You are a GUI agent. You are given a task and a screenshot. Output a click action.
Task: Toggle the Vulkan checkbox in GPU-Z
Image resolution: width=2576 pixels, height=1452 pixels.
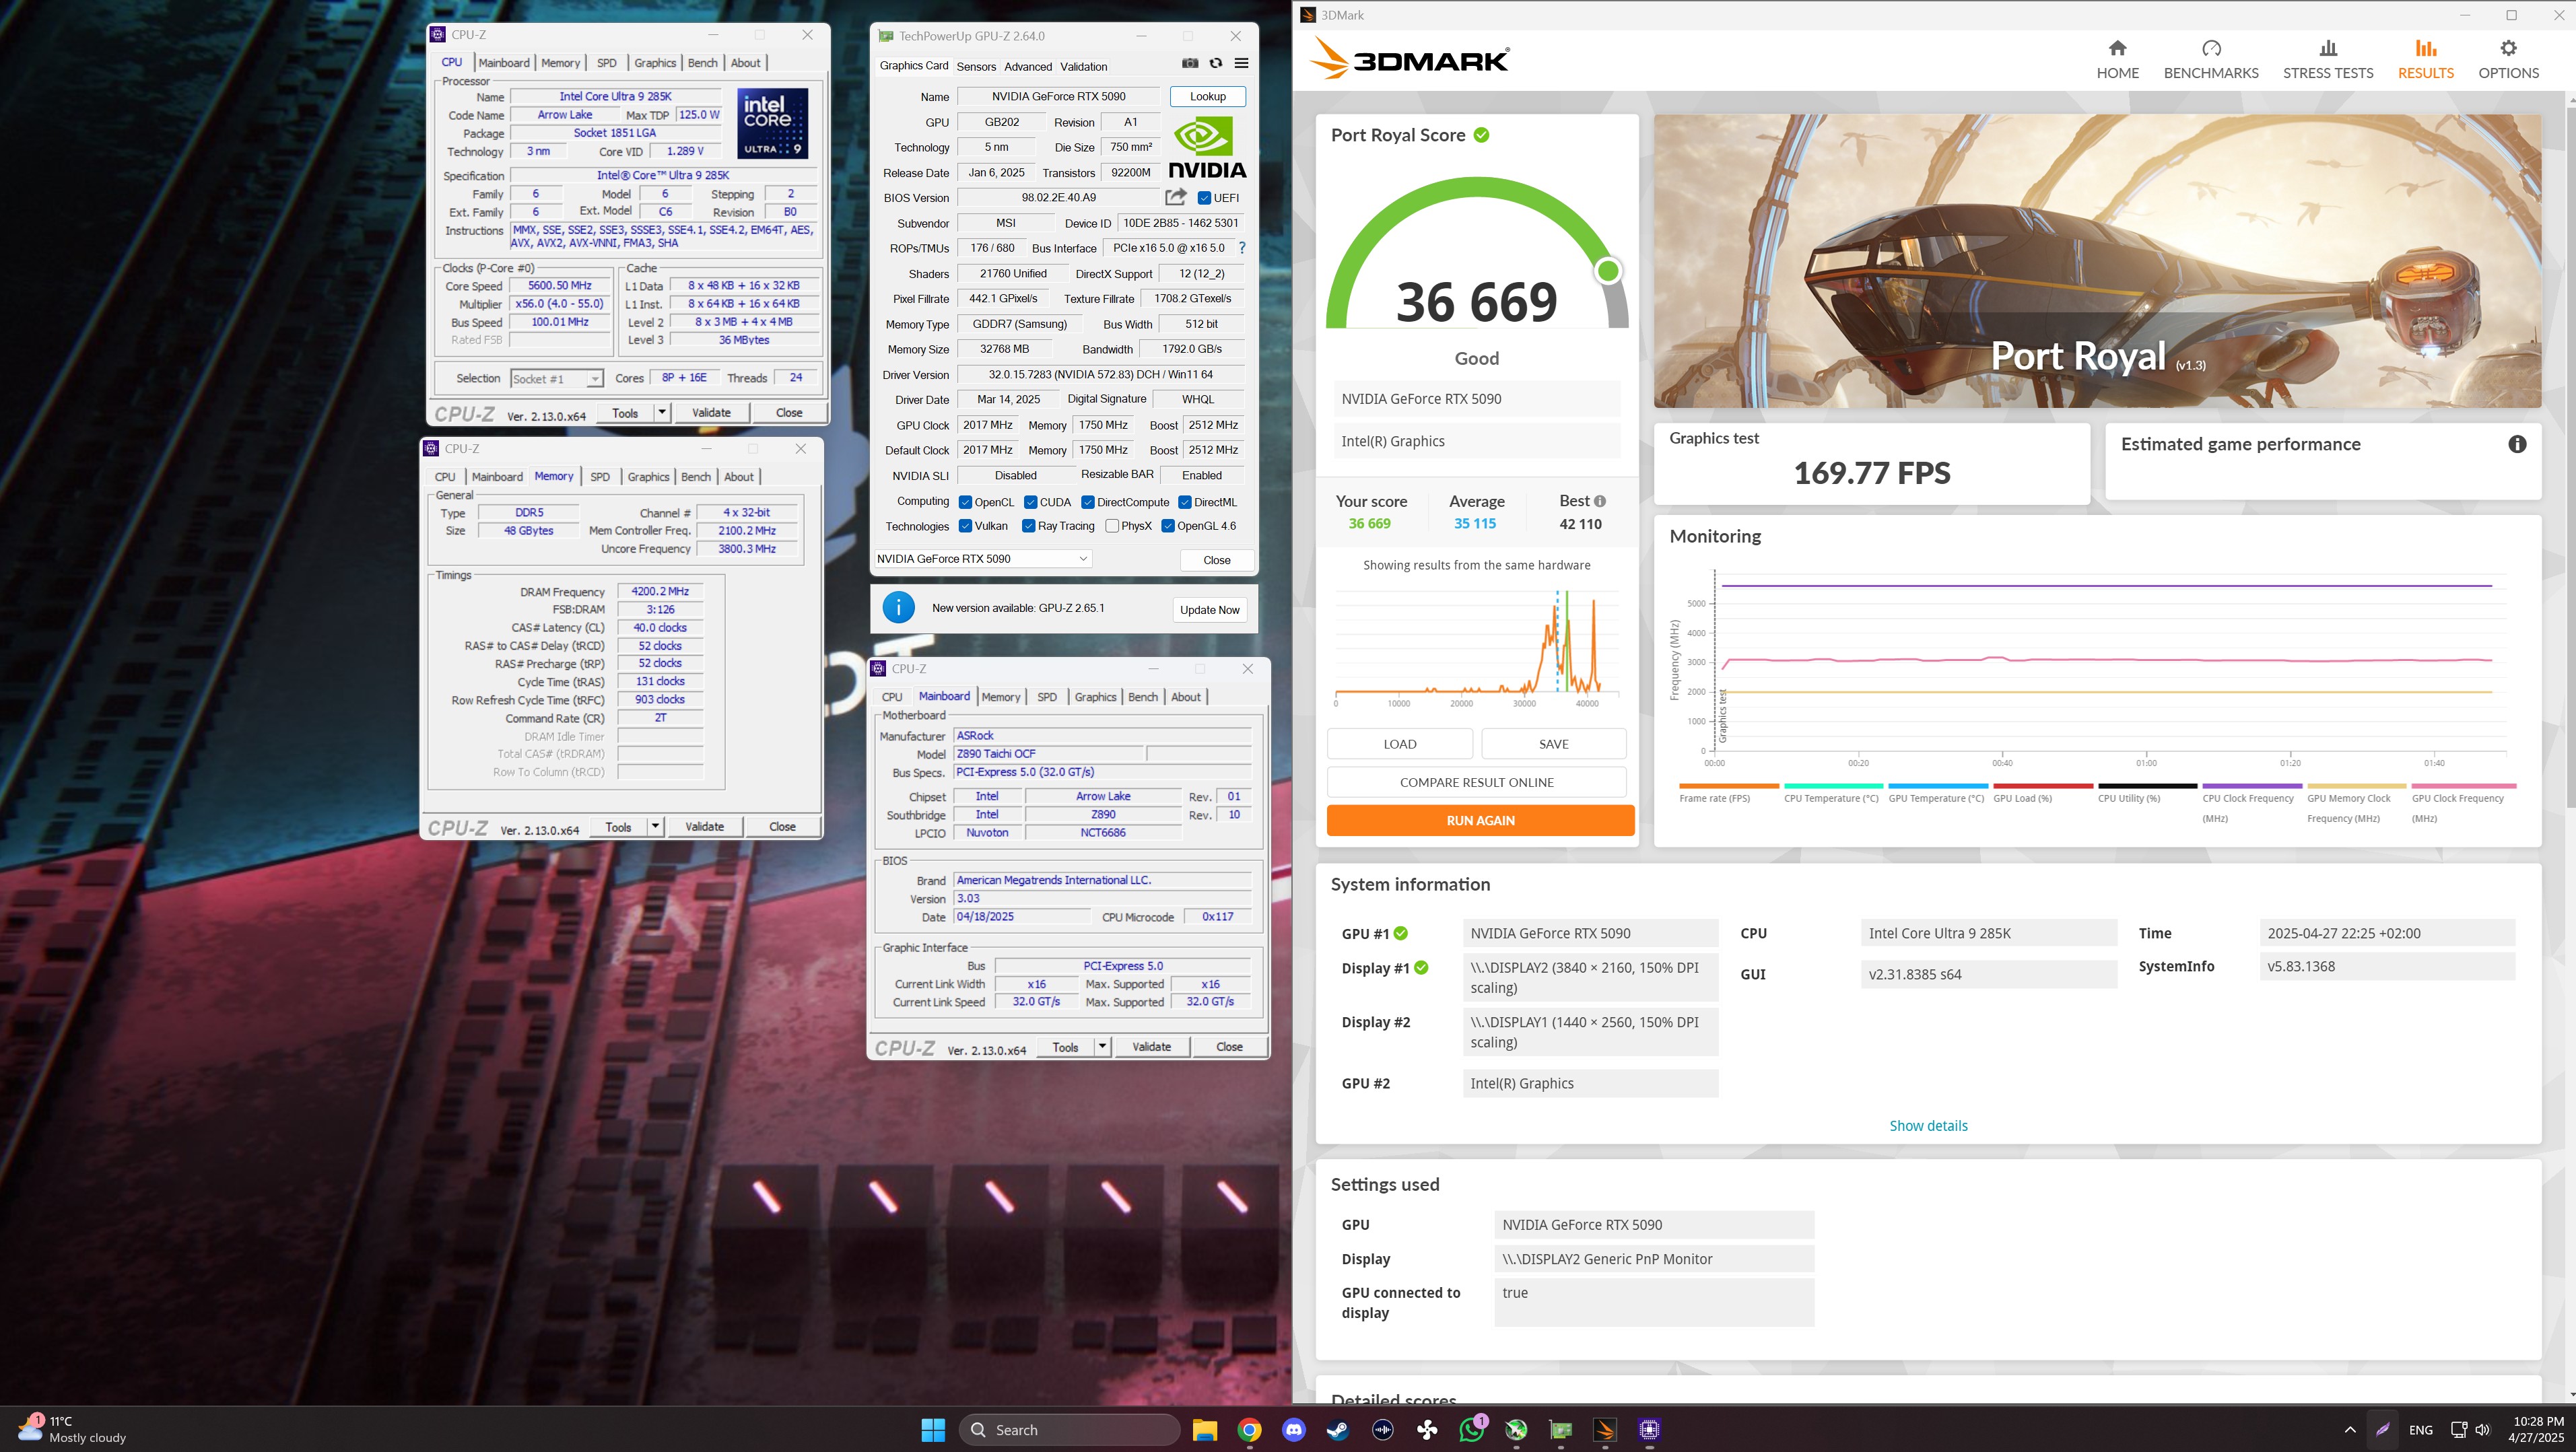click(x=965, y=526)
